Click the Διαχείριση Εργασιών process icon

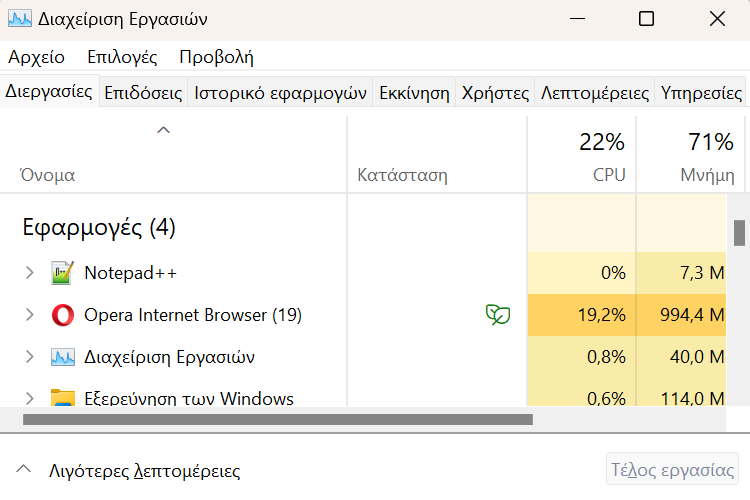63,357
